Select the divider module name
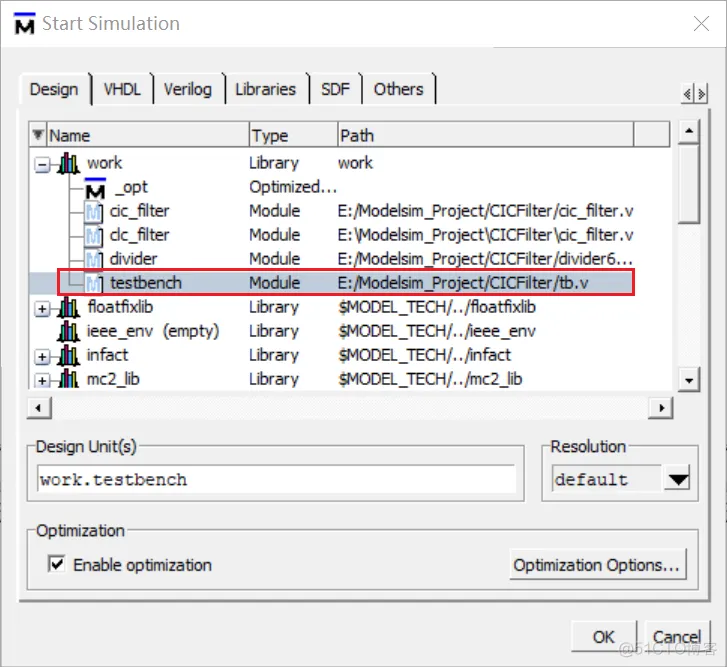Image resolution: width=727 pixels, height=667 pixels. pos(134,259)
